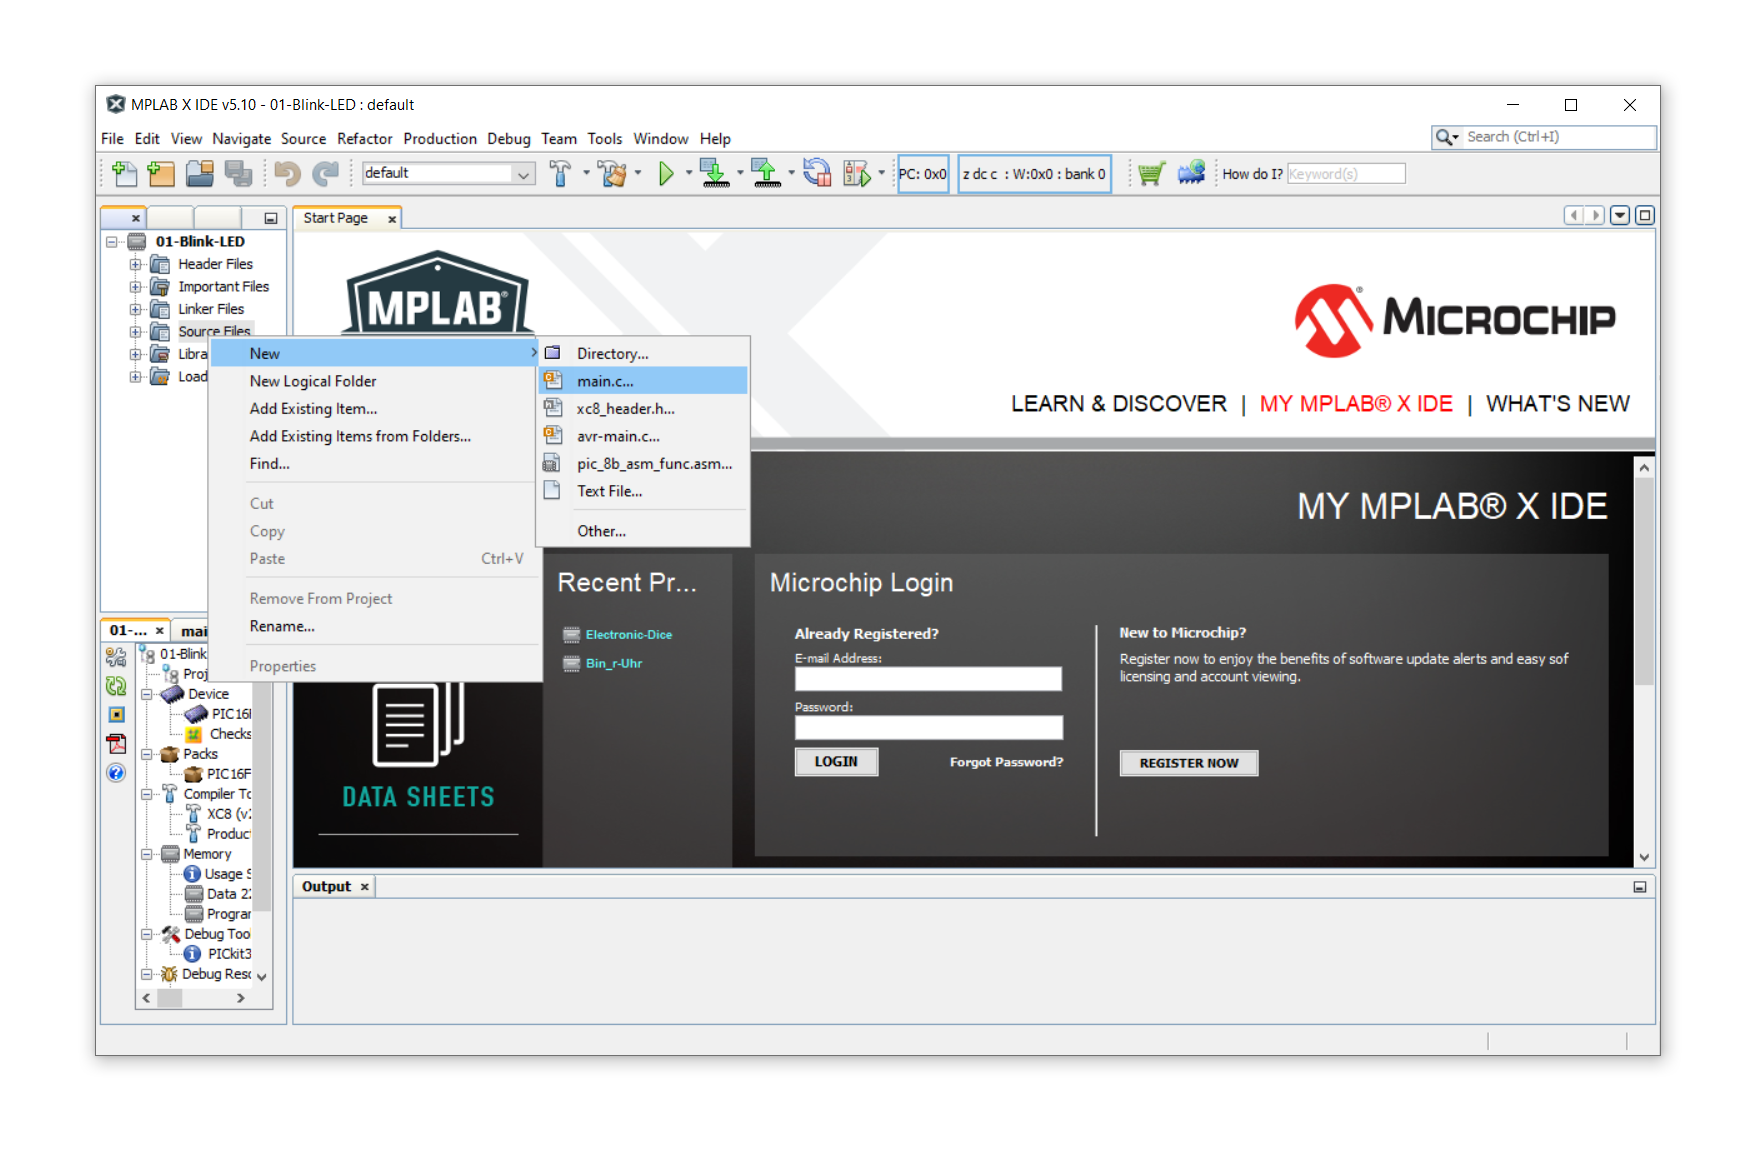Click the refresh icon in dashboard sidebar
This screenshot has width=1751, height=1151.
[x=116, y=686]
